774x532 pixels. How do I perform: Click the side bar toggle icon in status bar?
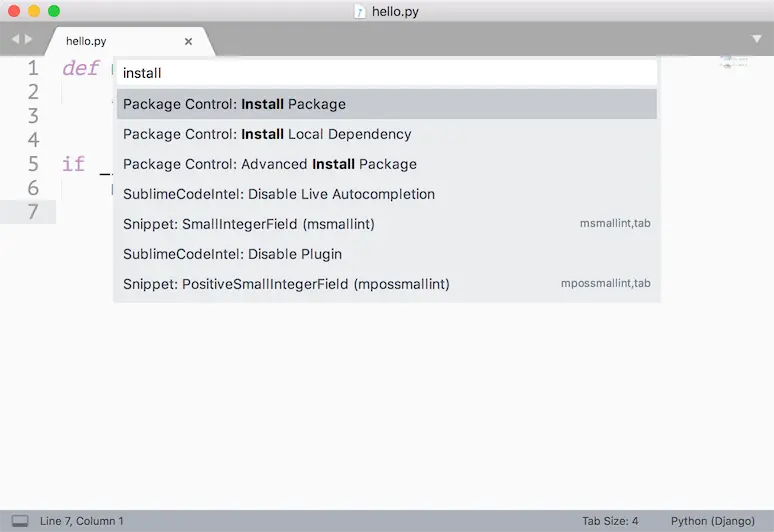[x=19, y=521]
